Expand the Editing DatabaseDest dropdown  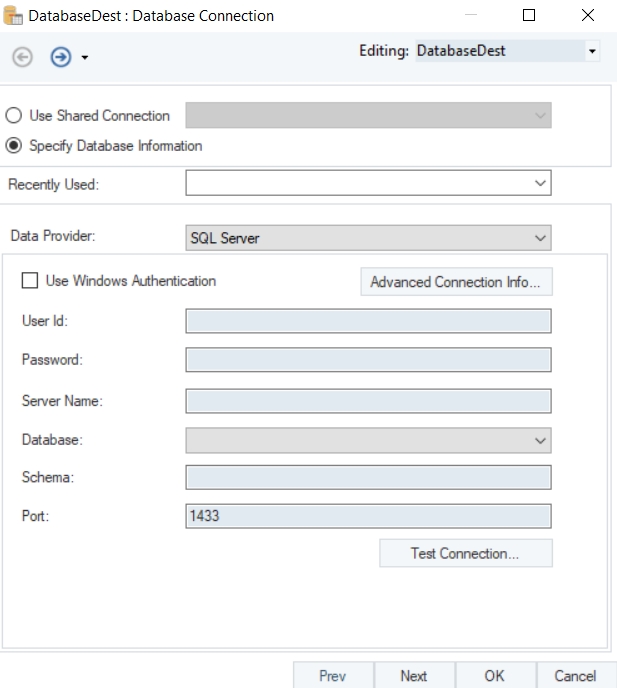[592, 51]
